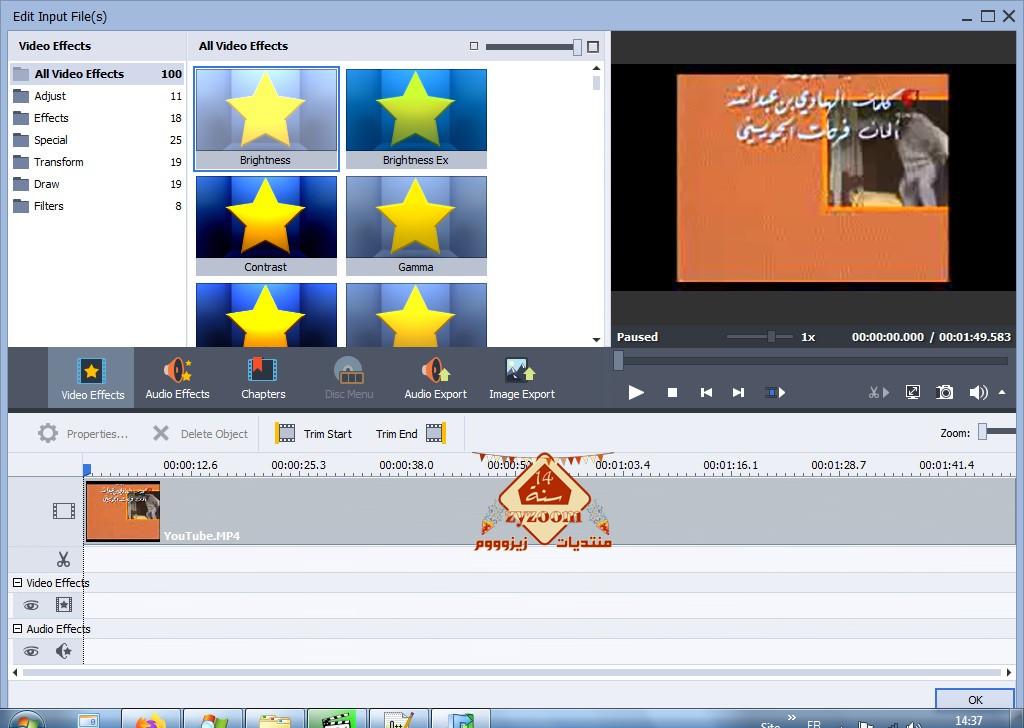Screen dimensions: 1024x728
Task: Click the taskbar clock showing 14:37
Action: 968,720
